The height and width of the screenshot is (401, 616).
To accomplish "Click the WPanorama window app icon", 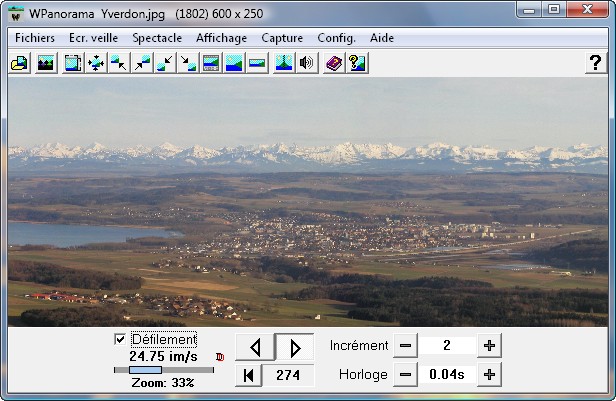I will pos(16,14).
